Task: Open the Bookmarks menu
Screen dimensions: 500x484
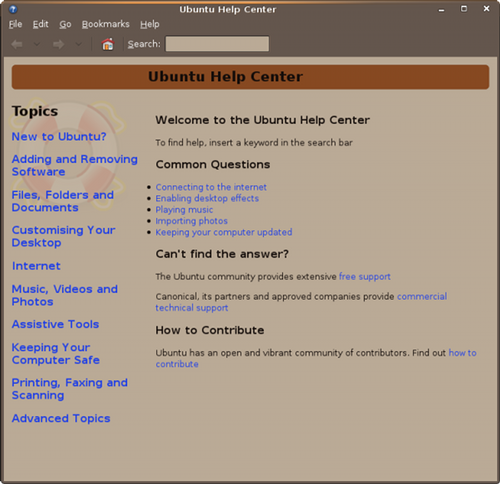Action: (106, 24)
